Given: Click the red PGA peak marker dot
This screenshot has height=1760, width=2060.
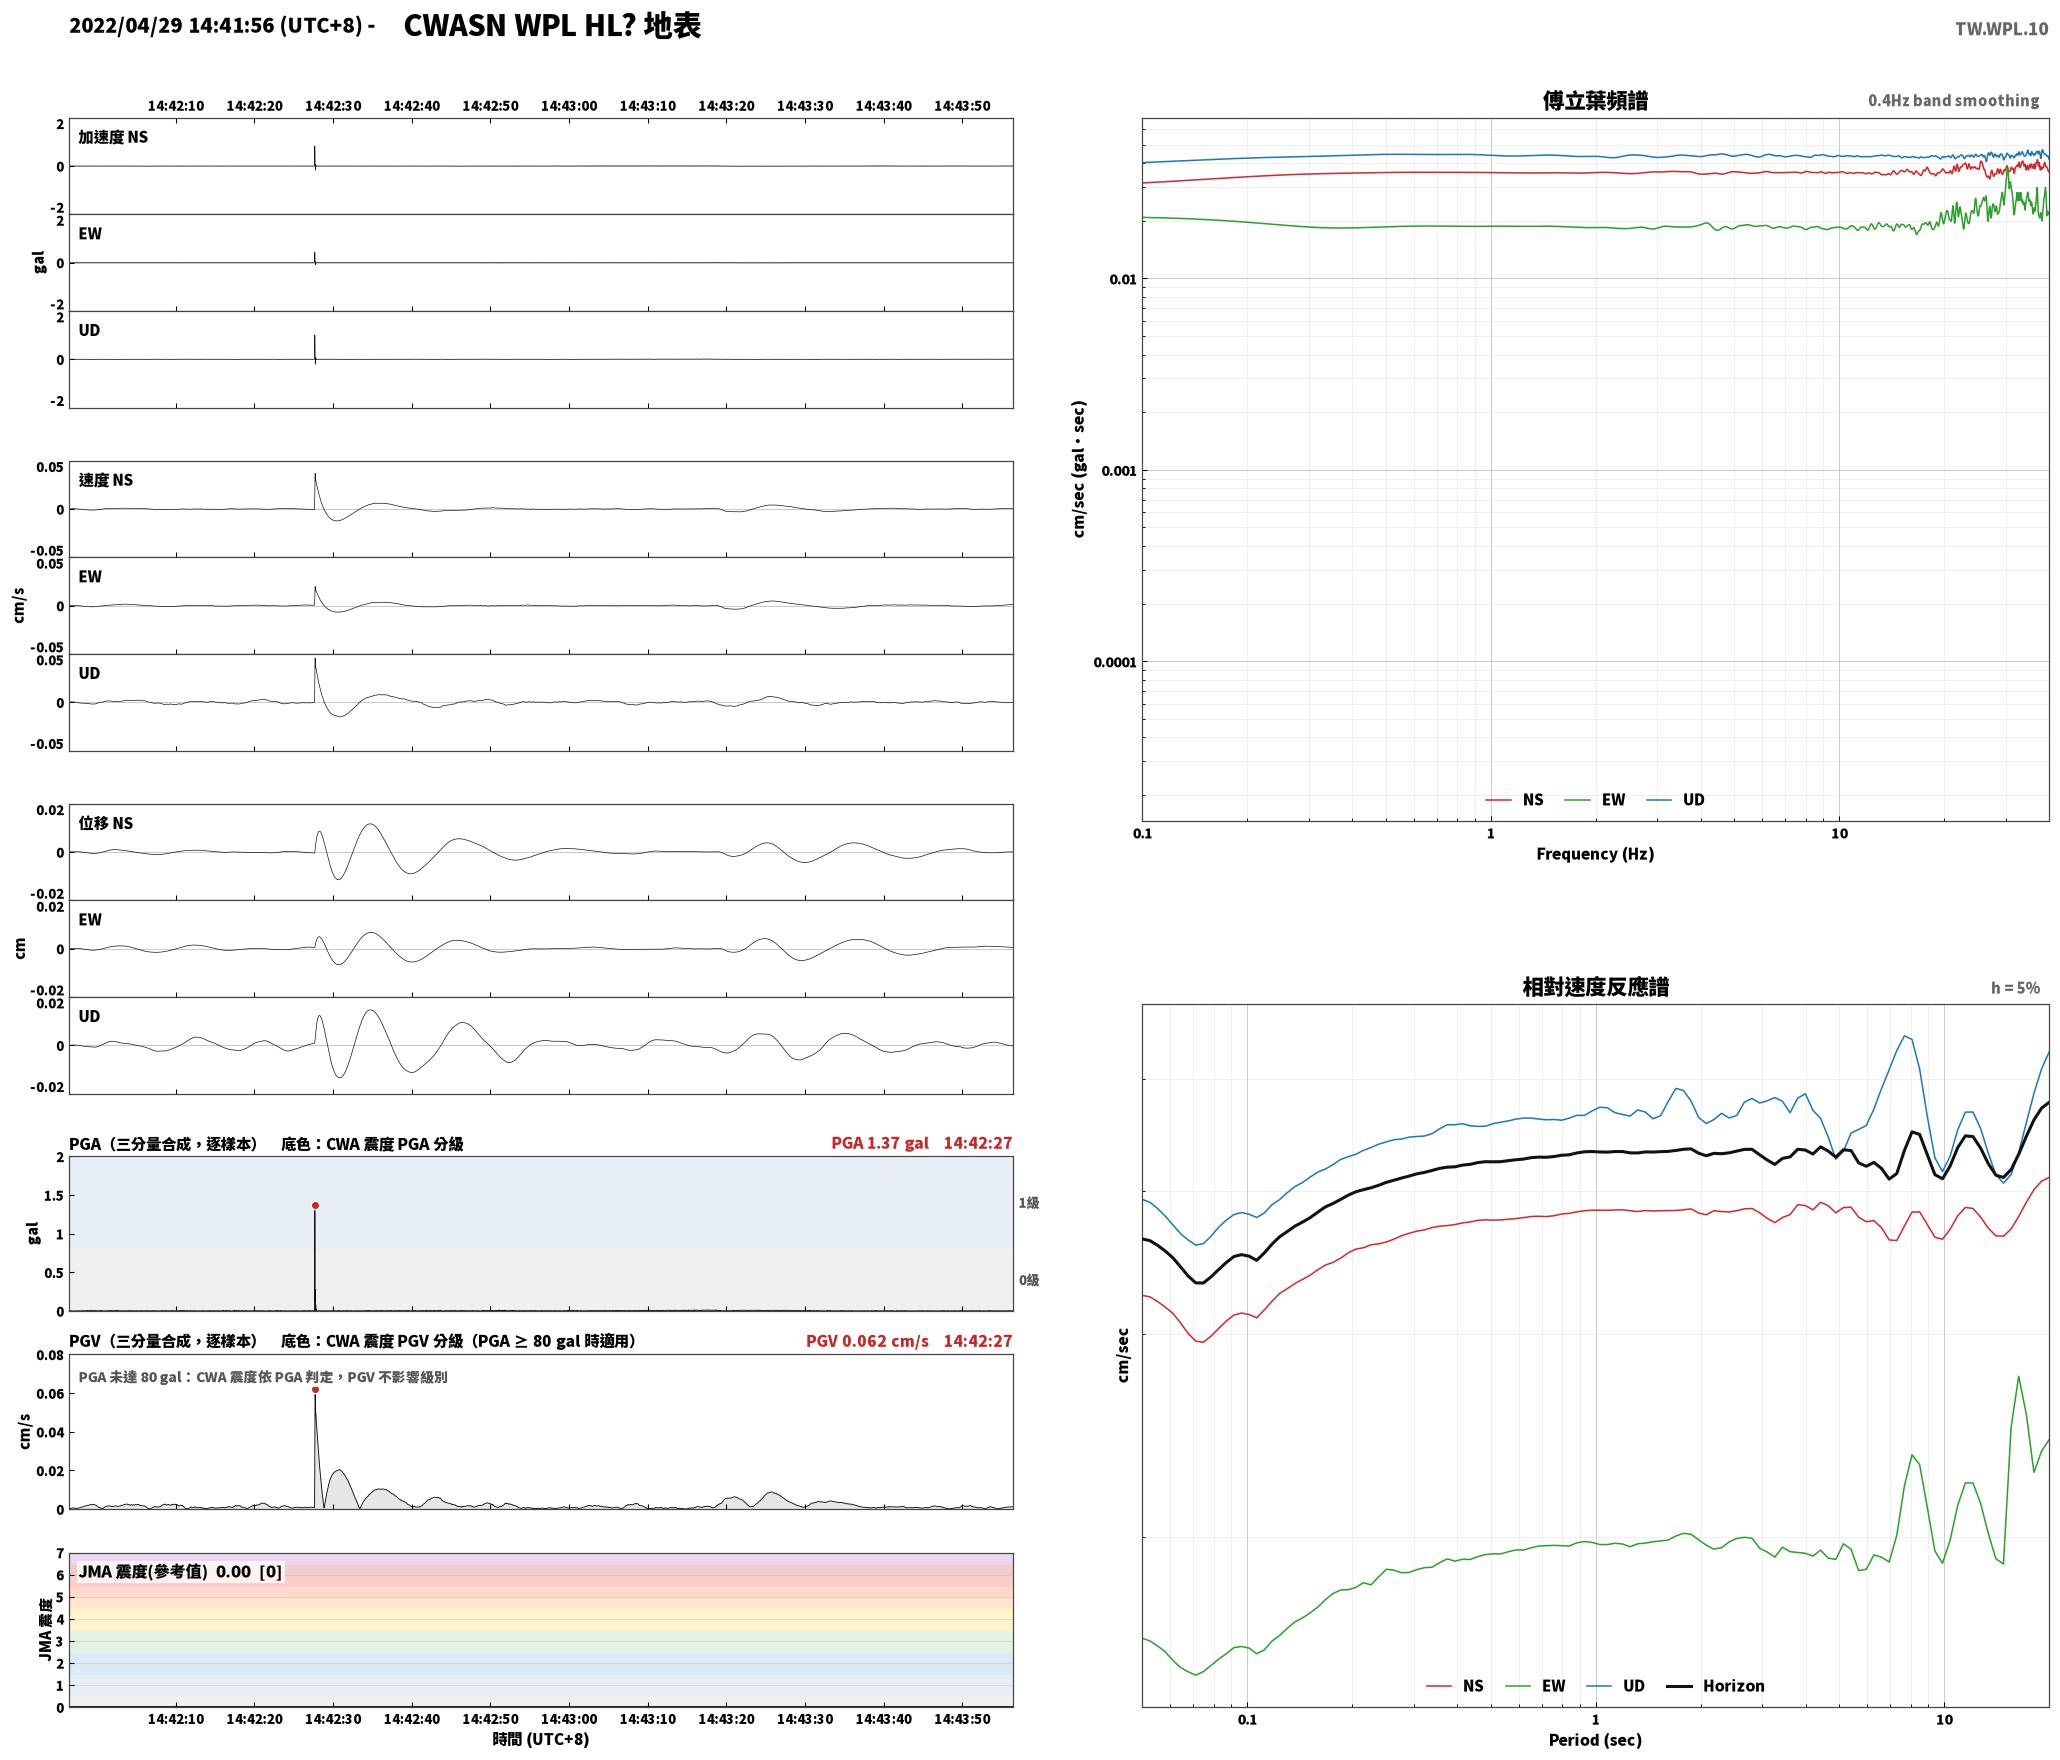Looking at the screenshot, I should [315, 1205].
